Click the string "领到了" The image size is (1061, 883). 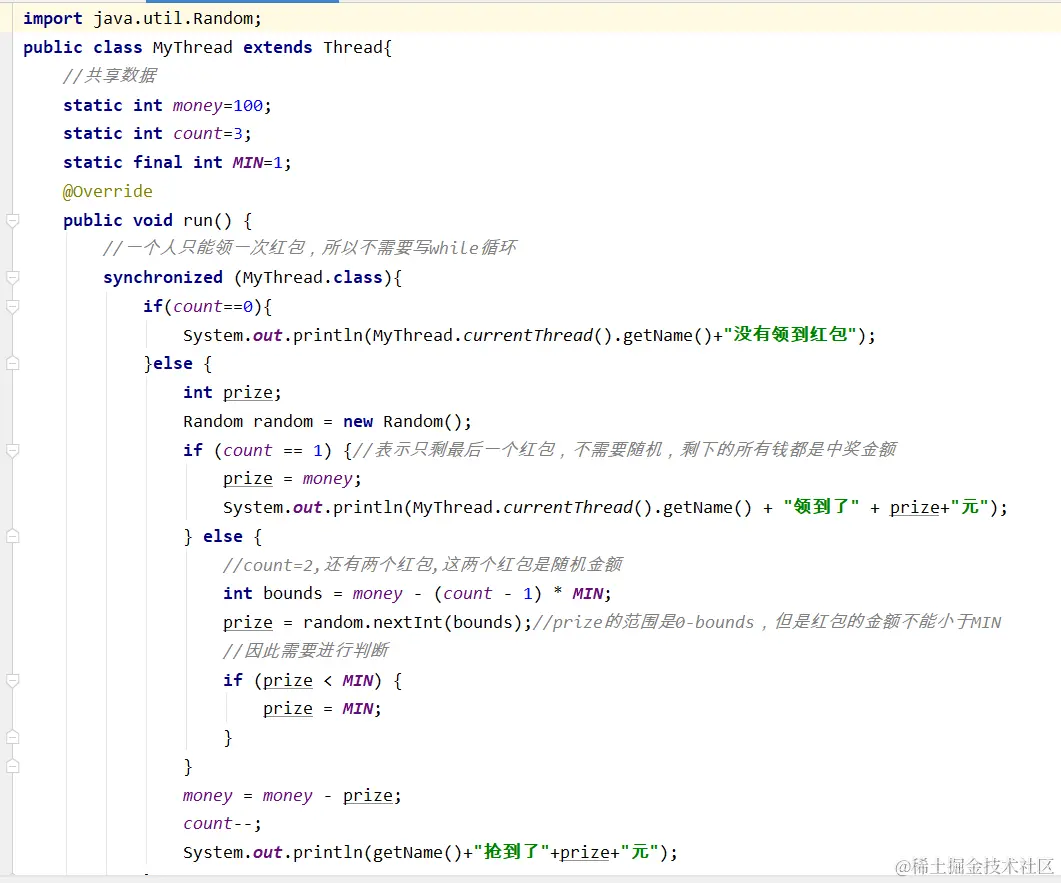coord(821,507)
